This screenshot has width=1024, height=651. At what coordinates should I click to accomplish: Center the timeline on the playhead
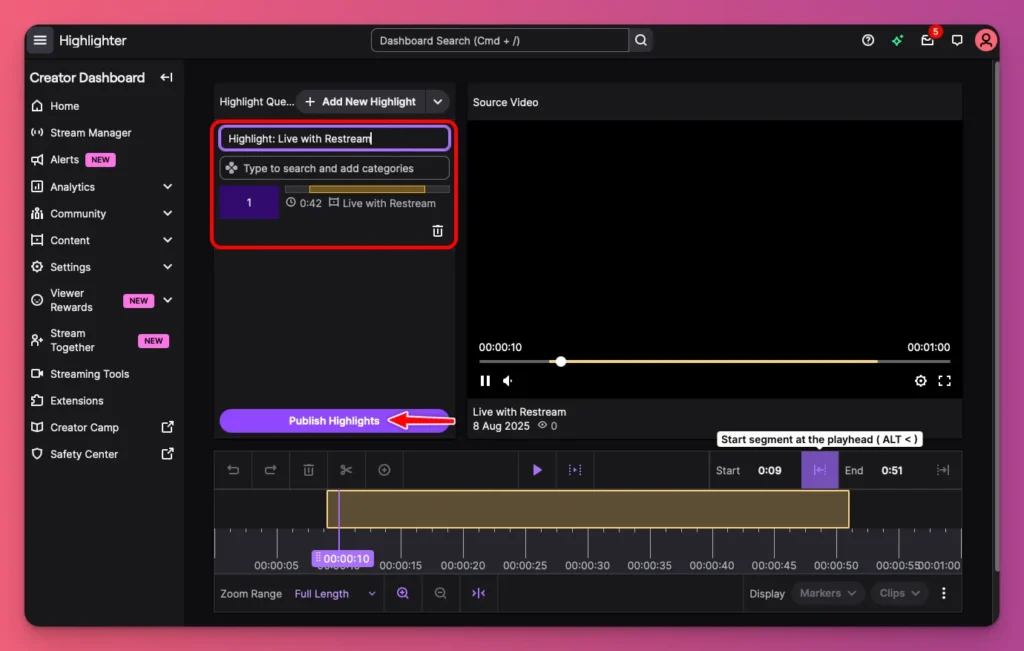pyautogui.click(x=479, y=593)
